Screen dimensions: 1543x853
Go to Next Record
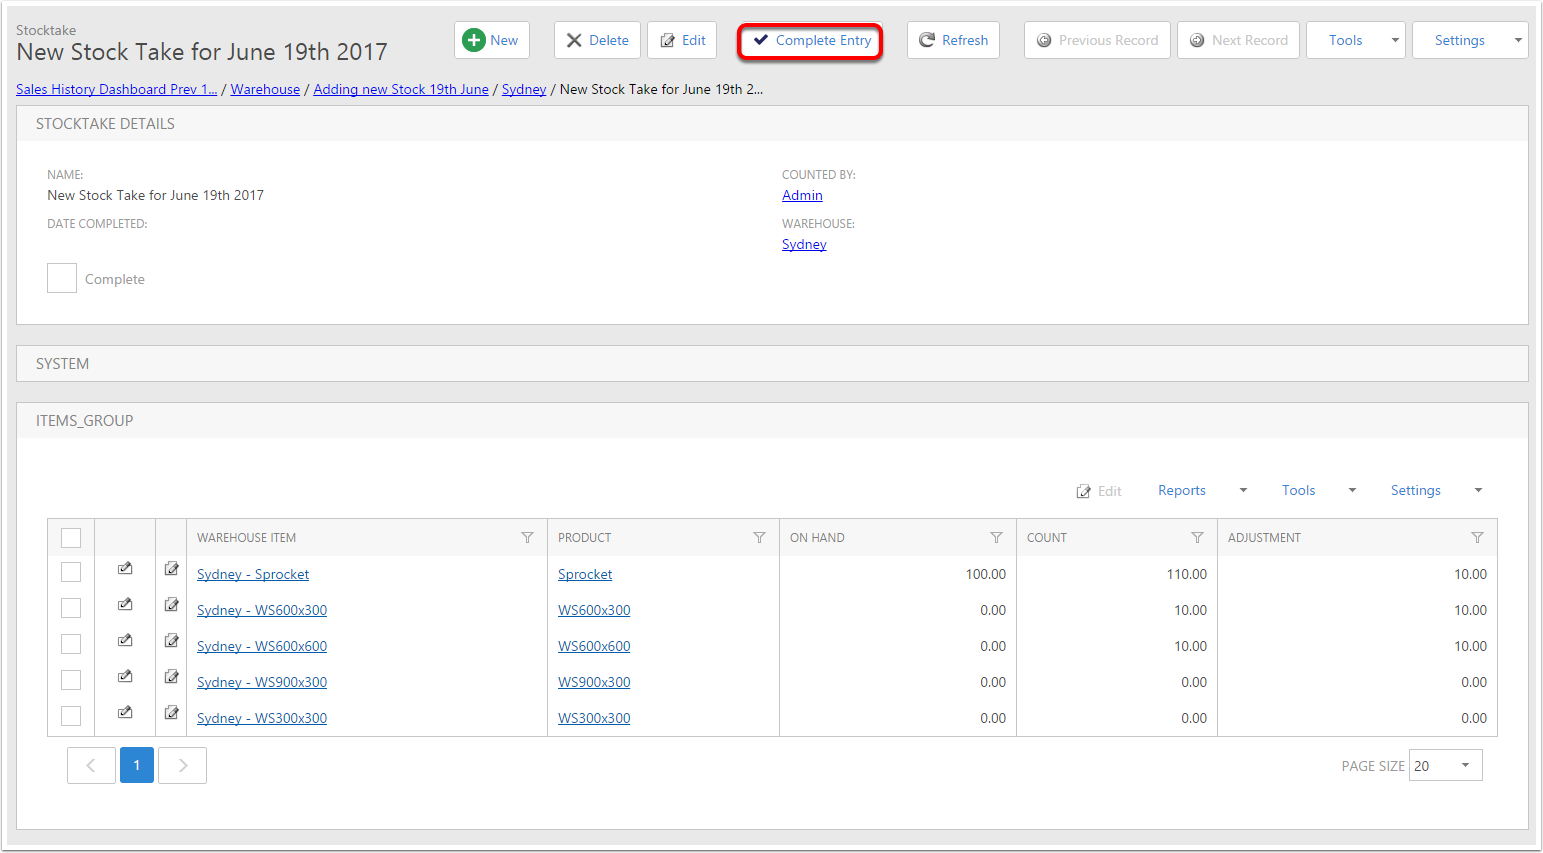point(1238,40)
